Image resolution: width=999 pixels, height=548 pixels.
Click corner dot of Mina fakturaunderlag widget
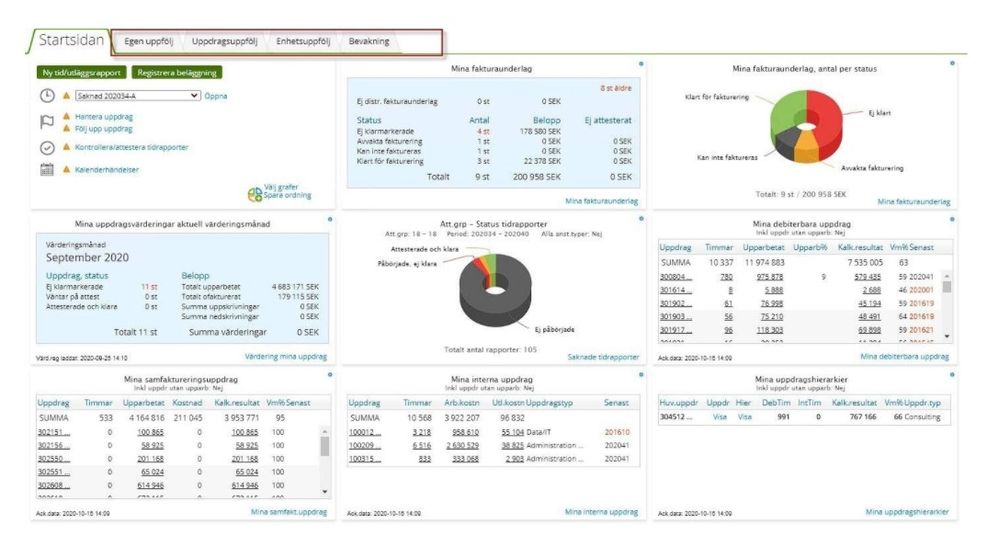[x=641, y=64]
